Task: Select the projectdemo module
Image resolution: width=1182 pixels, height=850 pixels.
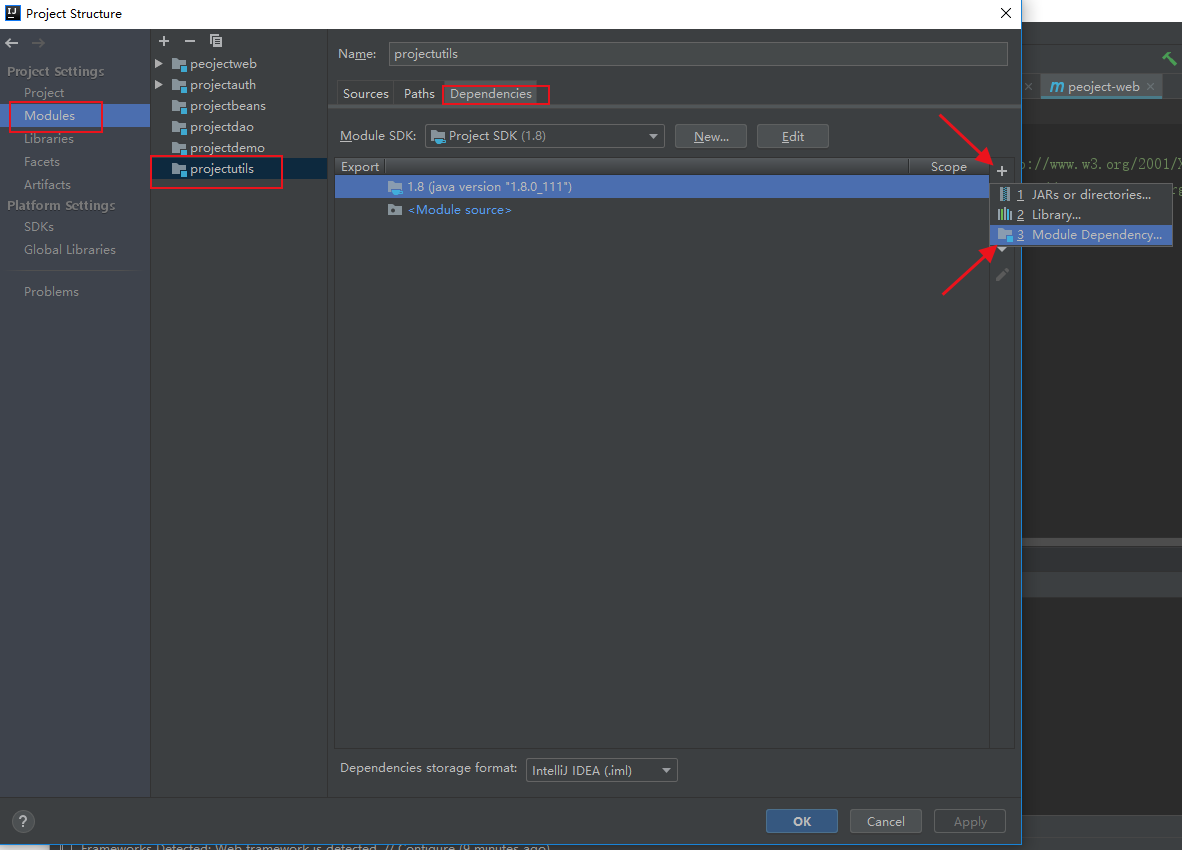Action: (x=227, y=148)
